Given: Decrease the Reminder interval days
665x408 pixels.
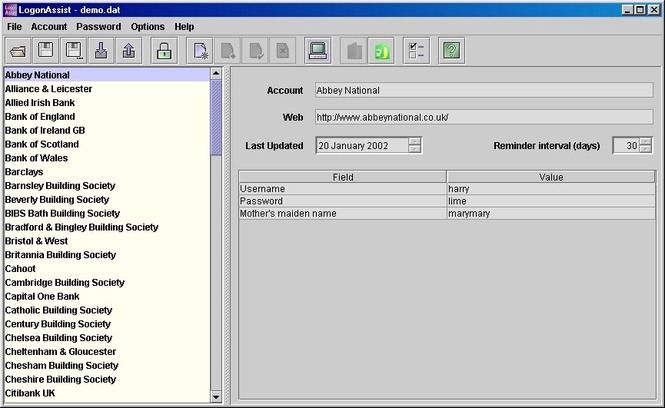Looking at the screenshot, I should [645, 149].
